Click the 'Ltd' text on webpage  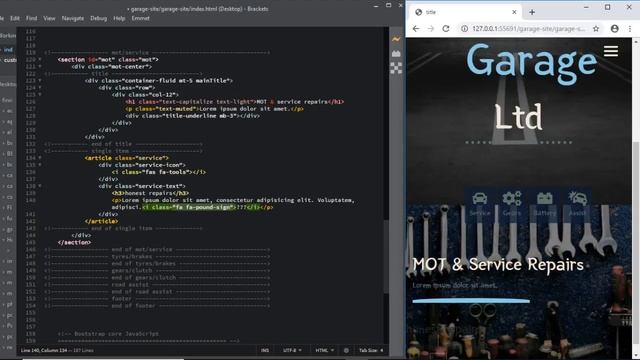coord(518,116)
